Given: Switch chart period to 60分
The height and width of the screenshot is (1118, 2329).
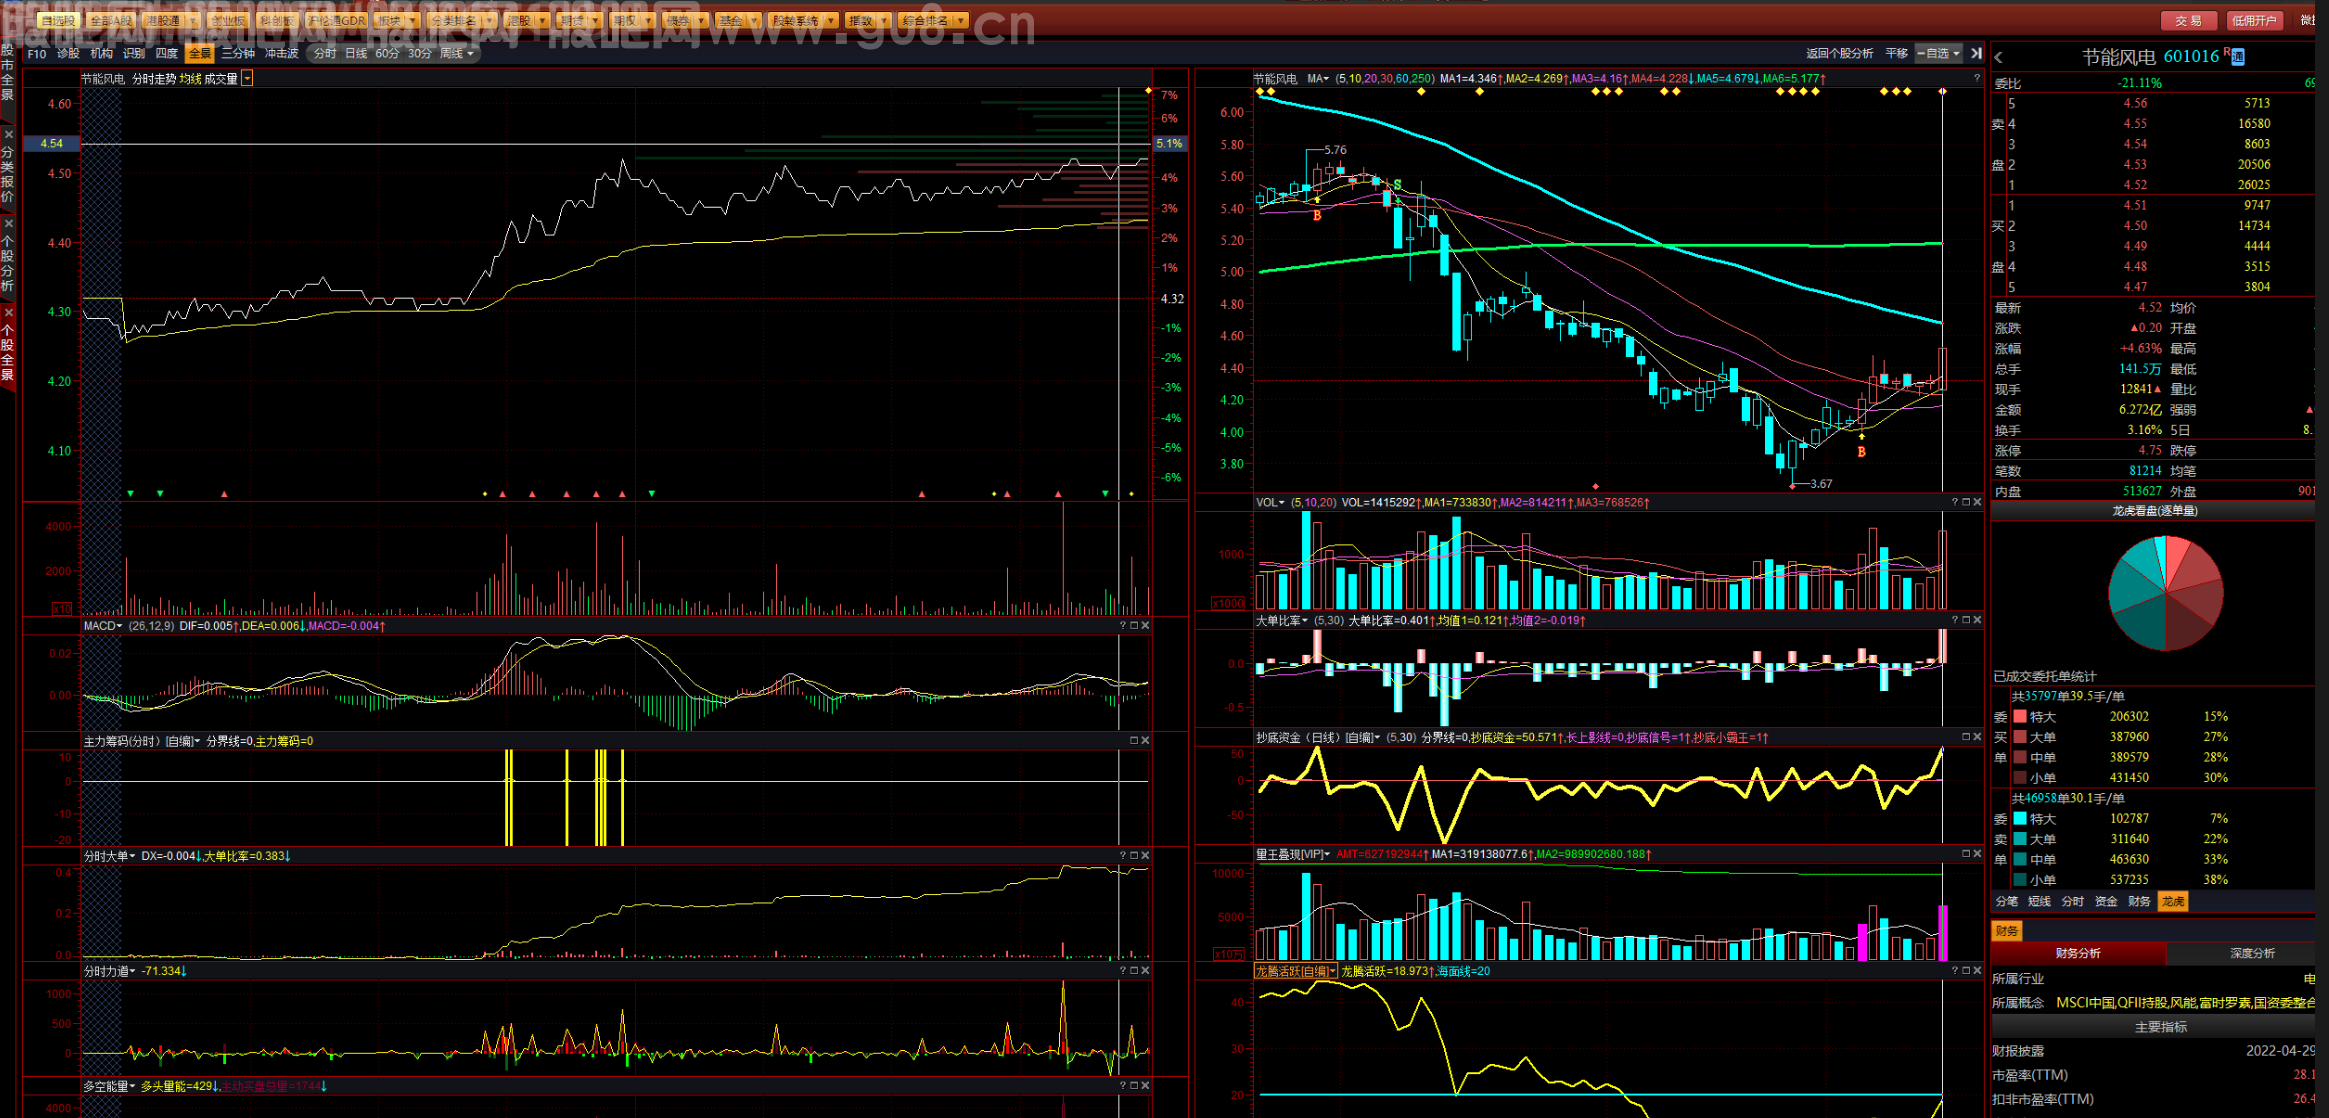Looking at the screenshot, I should pyautogui.click(x=387, y=53).
